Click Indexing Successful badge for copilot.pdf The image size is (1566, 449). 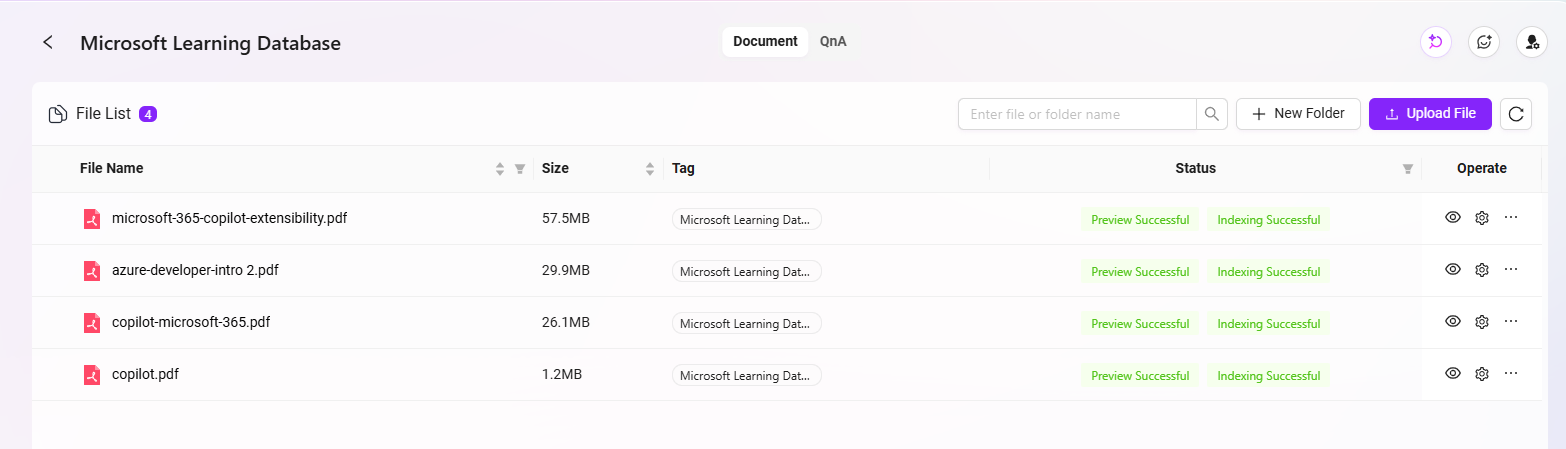1268,376
